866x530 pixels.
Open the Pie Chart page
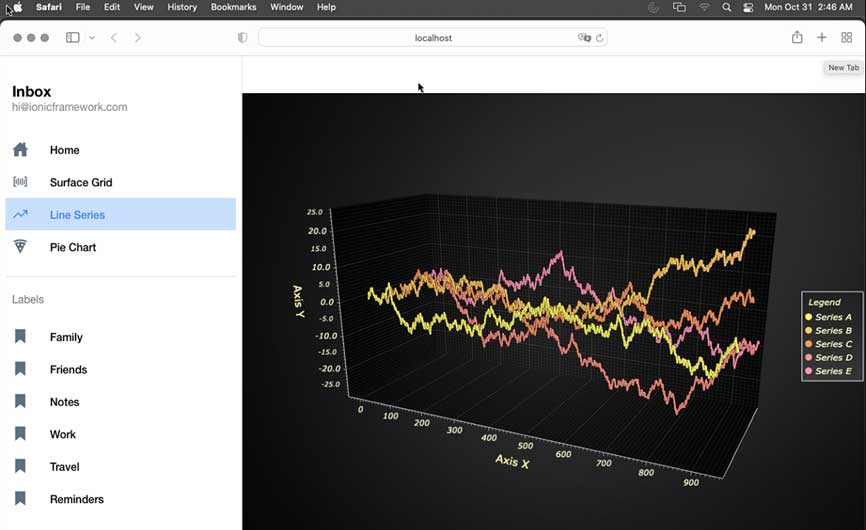(120, 247)
